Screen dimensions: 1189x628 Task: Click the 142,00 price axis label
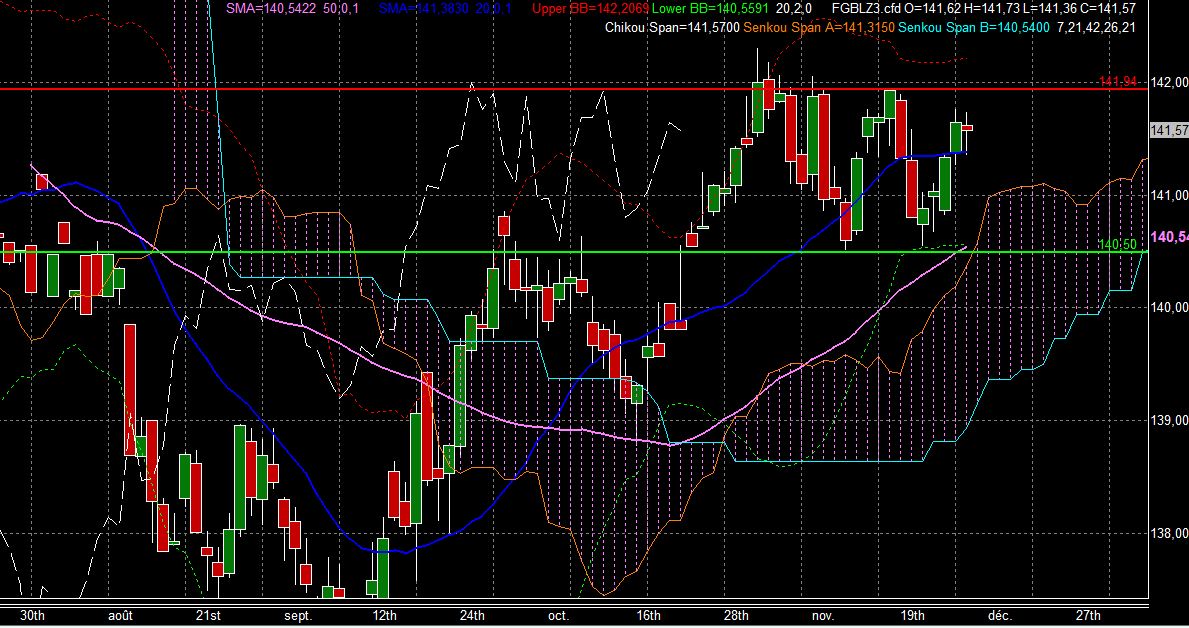pyautogui.click(x=1170, y=83)
